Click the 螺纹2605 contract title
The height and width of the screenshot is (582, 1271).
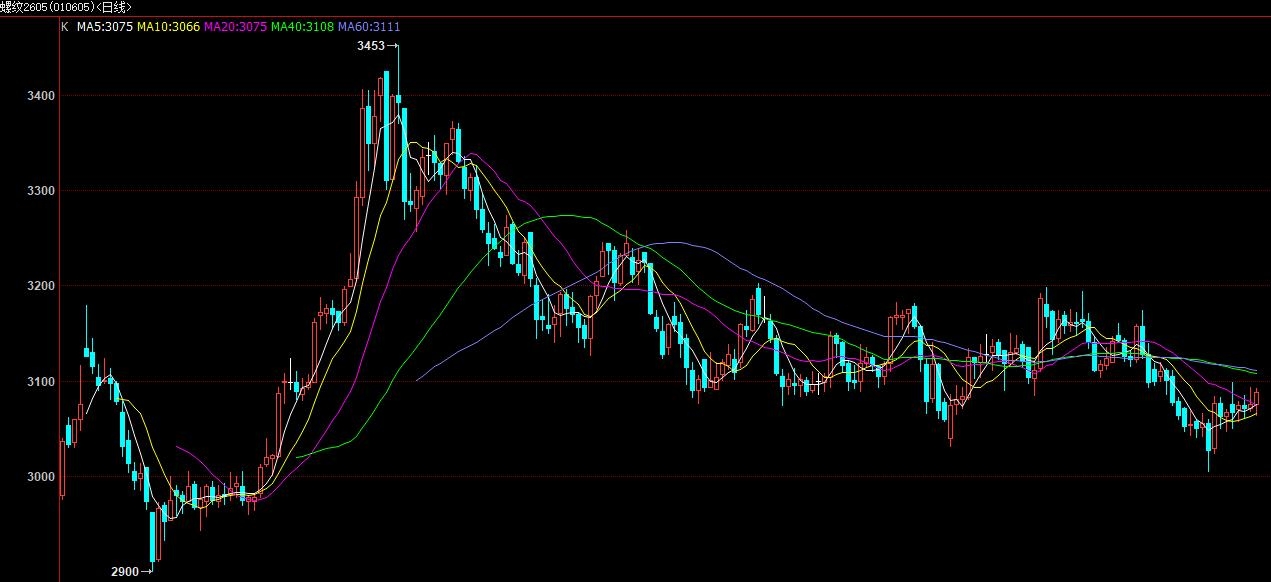coord(66,7)
